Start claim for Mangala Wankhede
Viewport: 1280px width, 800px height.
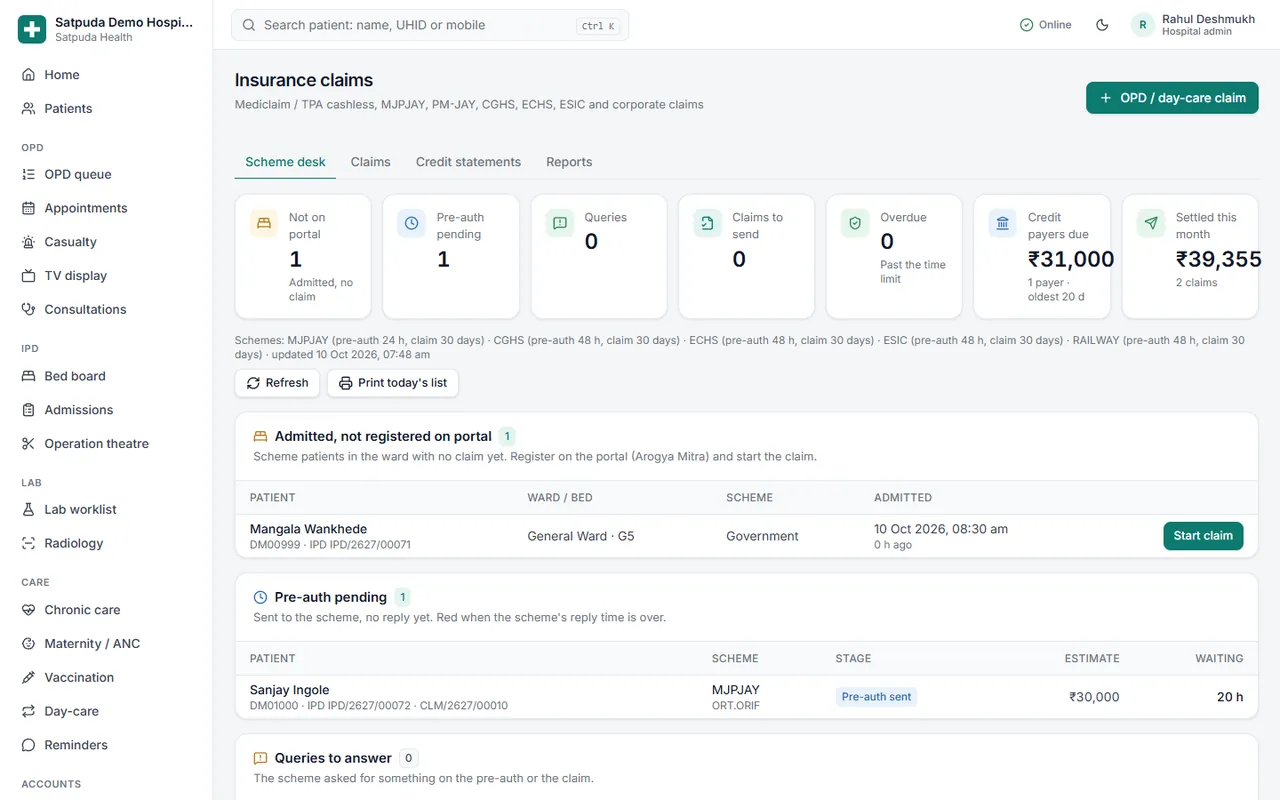[1203, 536]
